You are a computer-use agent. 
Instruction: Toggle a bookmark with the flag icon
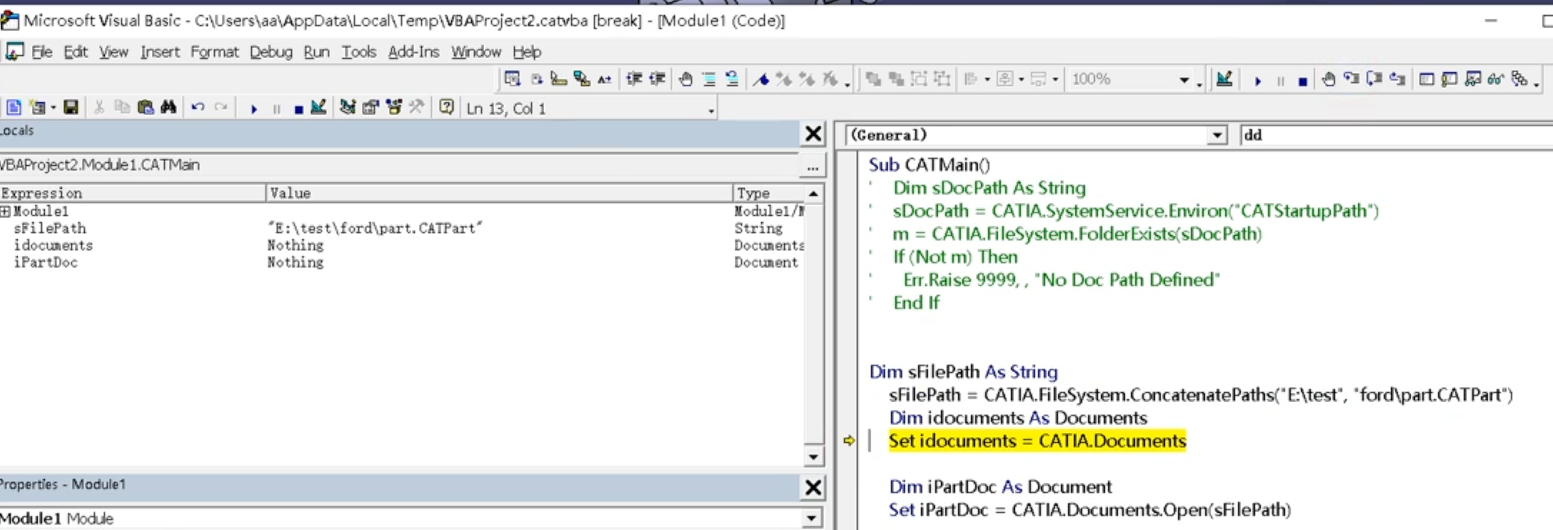click(x=761, y=79)
